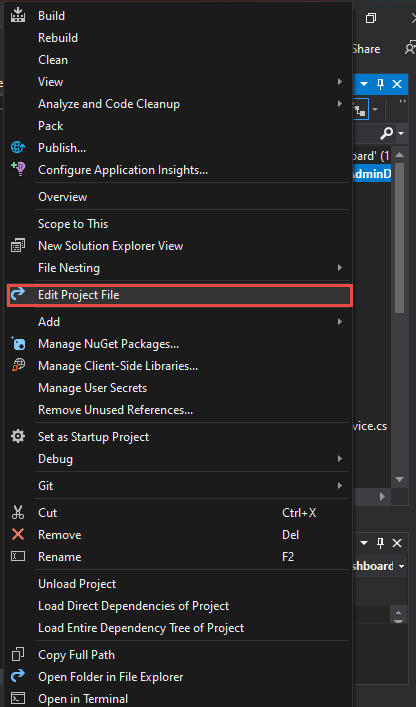416x707 pixels.
Task: Click the Build icon in the context menu
Action: point(18,15)
